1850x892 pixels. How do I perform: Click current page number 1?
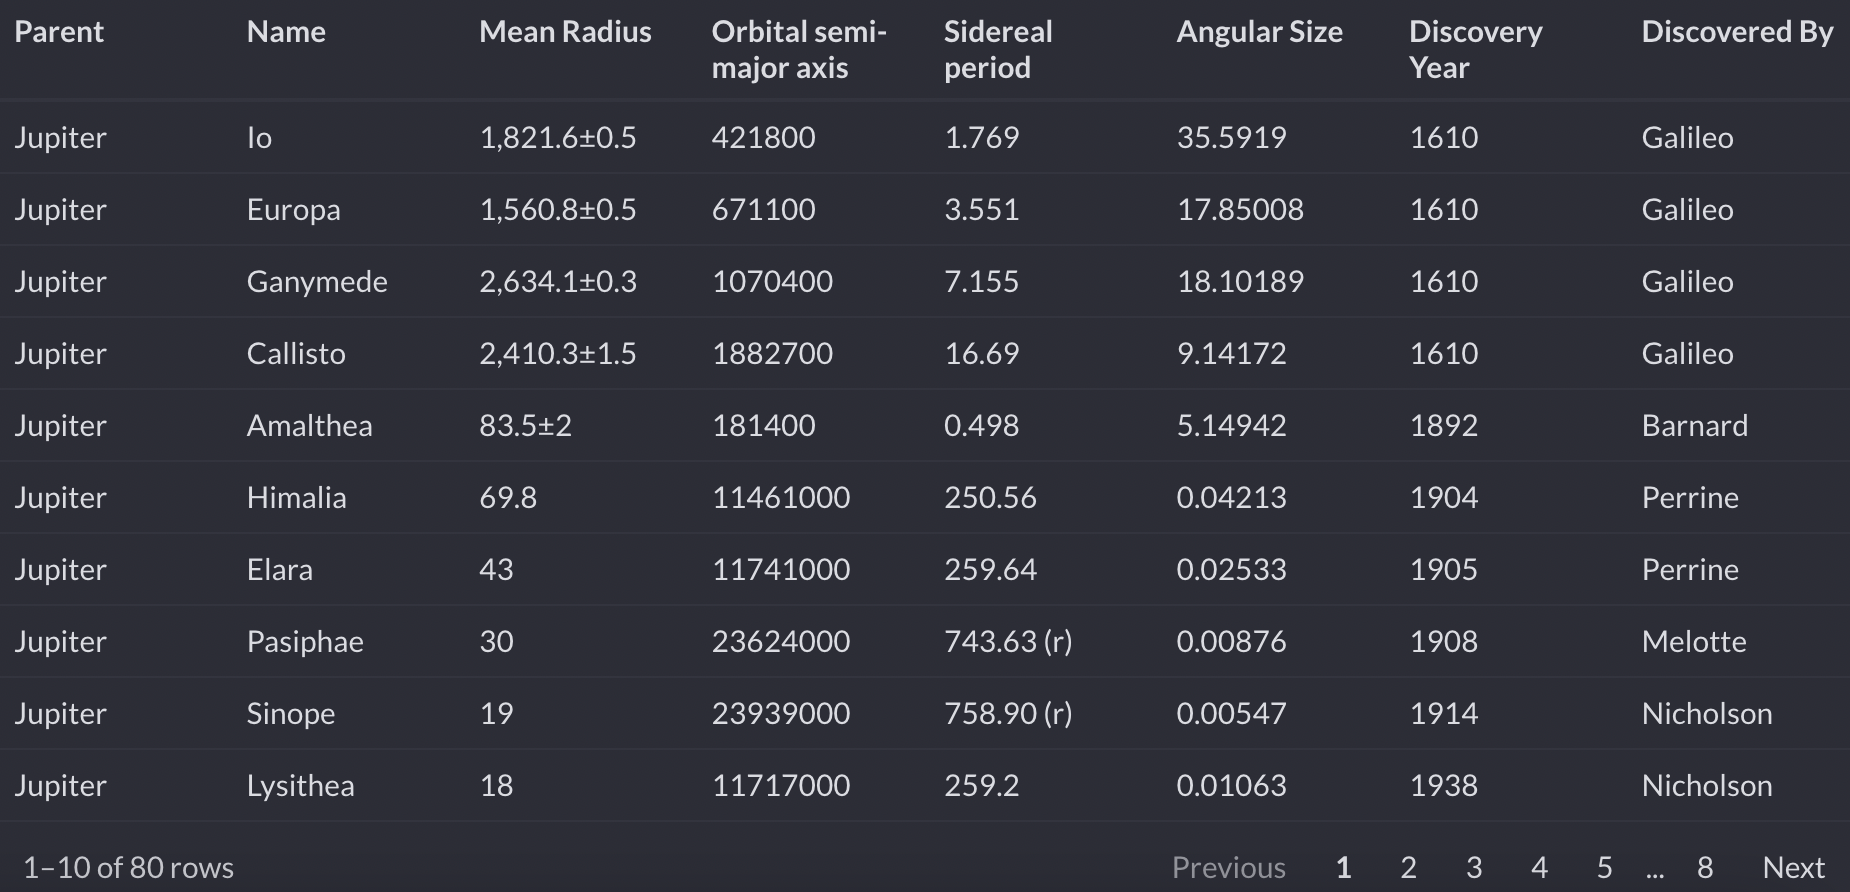(1343, 867)
